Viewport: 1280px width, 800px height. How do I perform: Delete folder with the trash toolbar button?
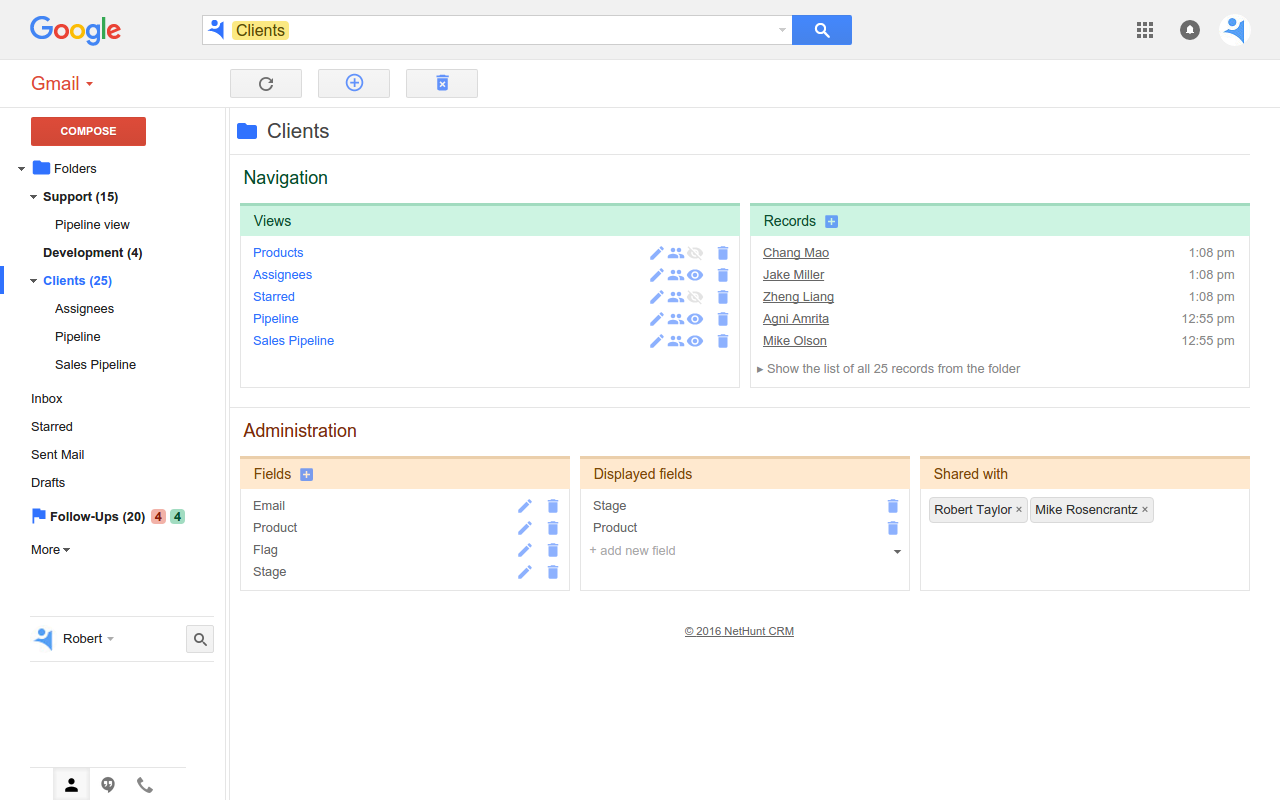442,84
